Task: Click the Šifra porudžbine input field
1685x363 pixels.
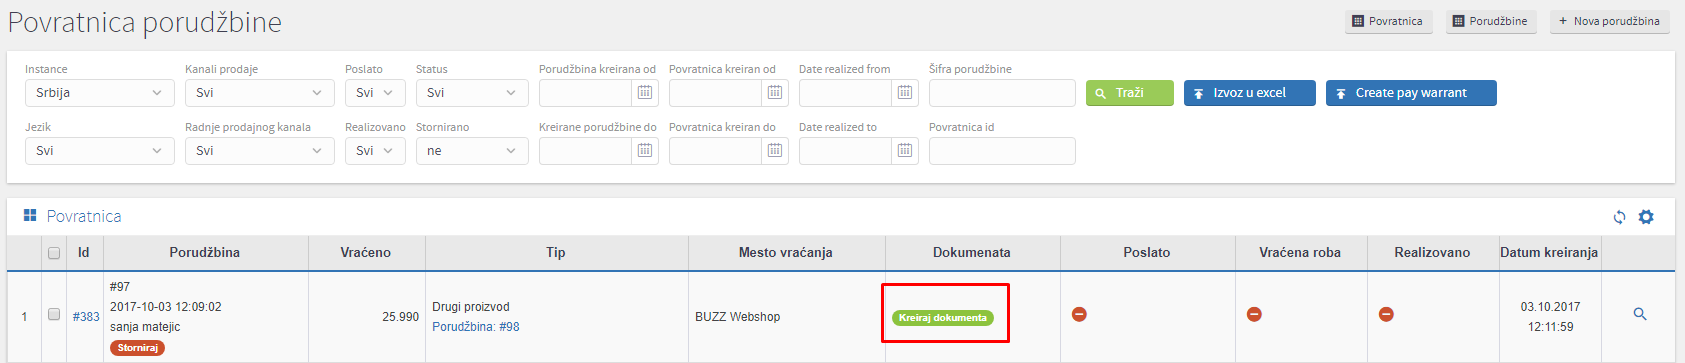Action: click(x=1002, y=93)
